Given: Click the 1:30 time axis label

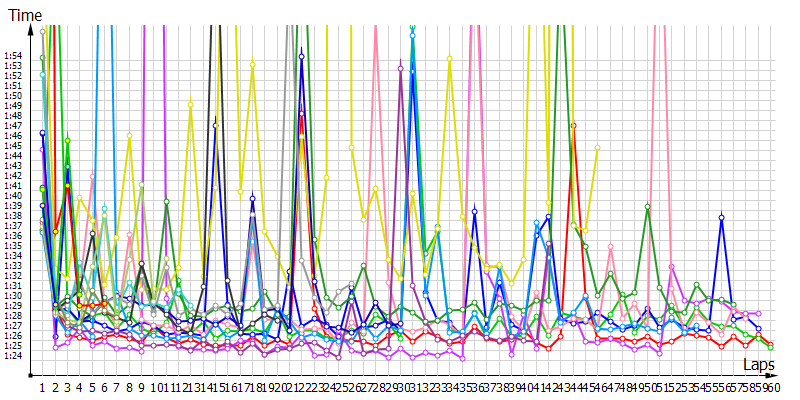Looking at the screenshot, I should tap(13, 296).
